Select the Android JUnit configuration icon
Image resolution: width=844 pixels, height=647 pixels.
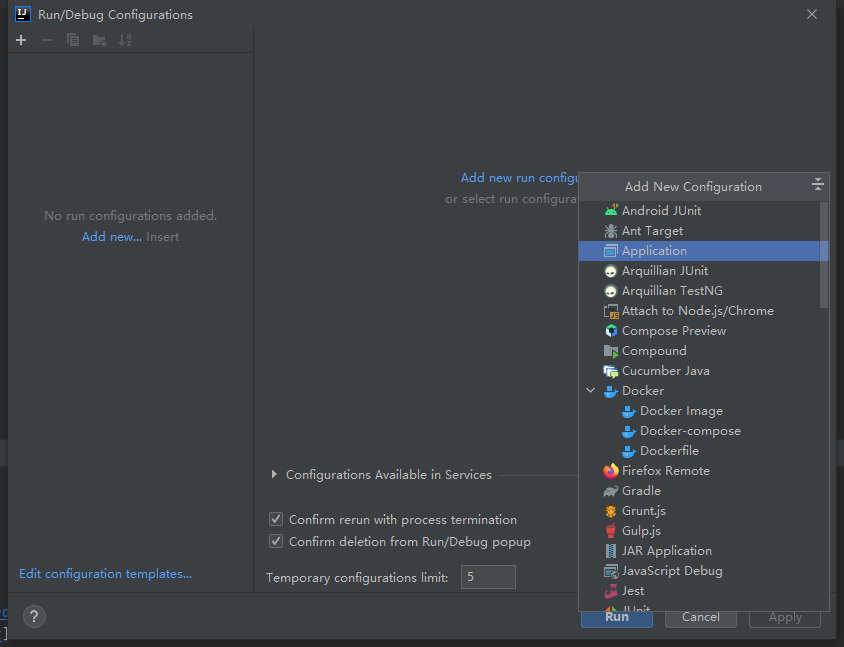[x=611, y=211]
